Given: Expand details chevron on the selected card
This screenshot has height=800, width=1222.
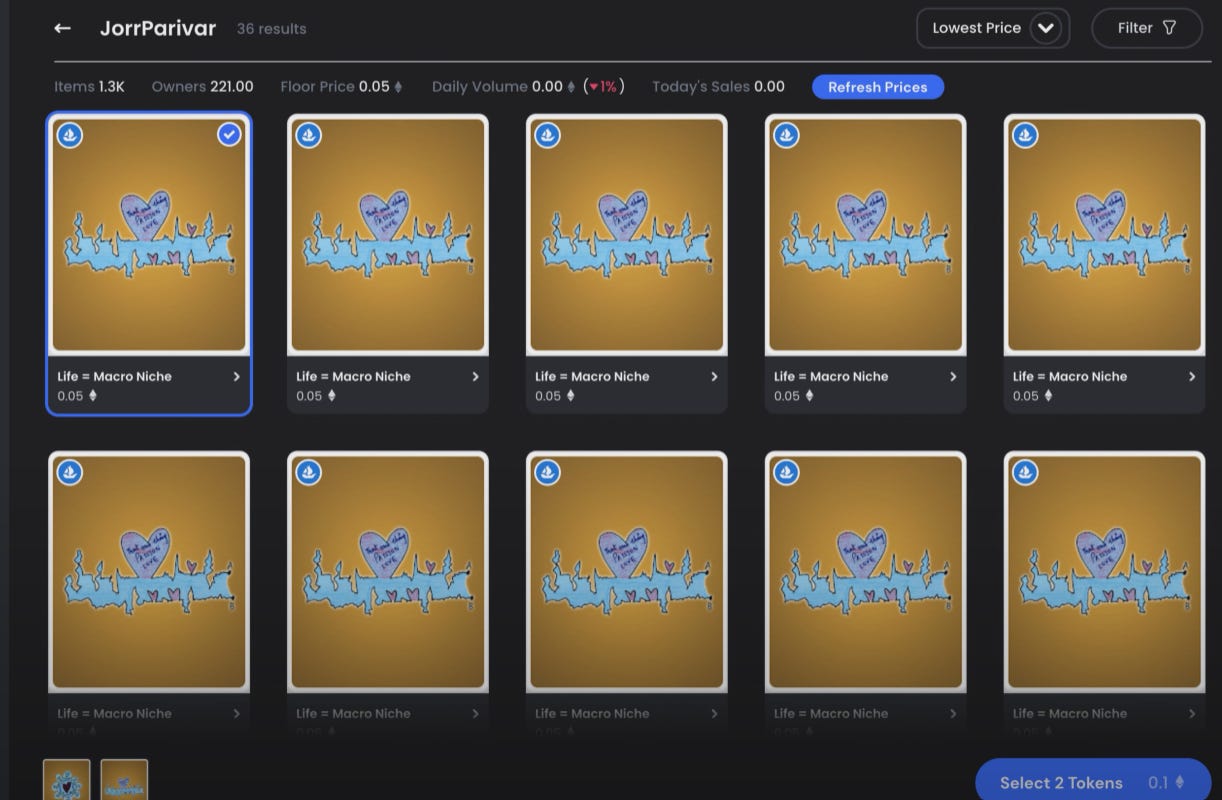Looking at the screenshot, I should click(x=236, y=377).
